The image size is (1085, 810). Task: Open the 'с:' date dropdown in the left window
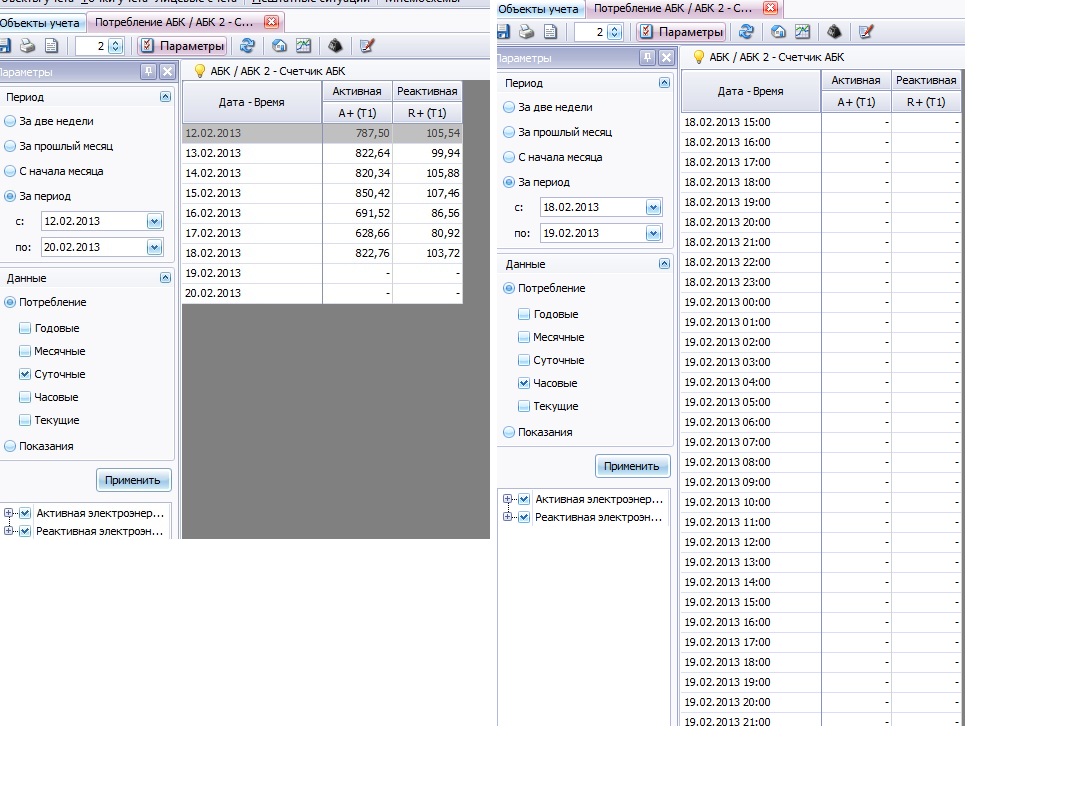[154, 221]
